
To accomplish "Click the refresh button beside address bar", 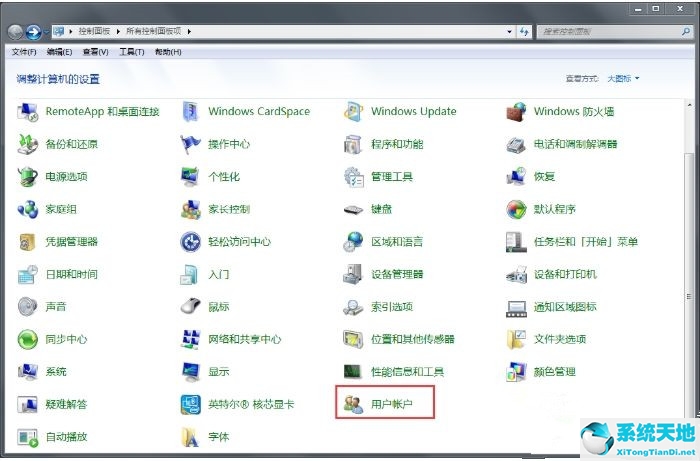I will [524, 32].
